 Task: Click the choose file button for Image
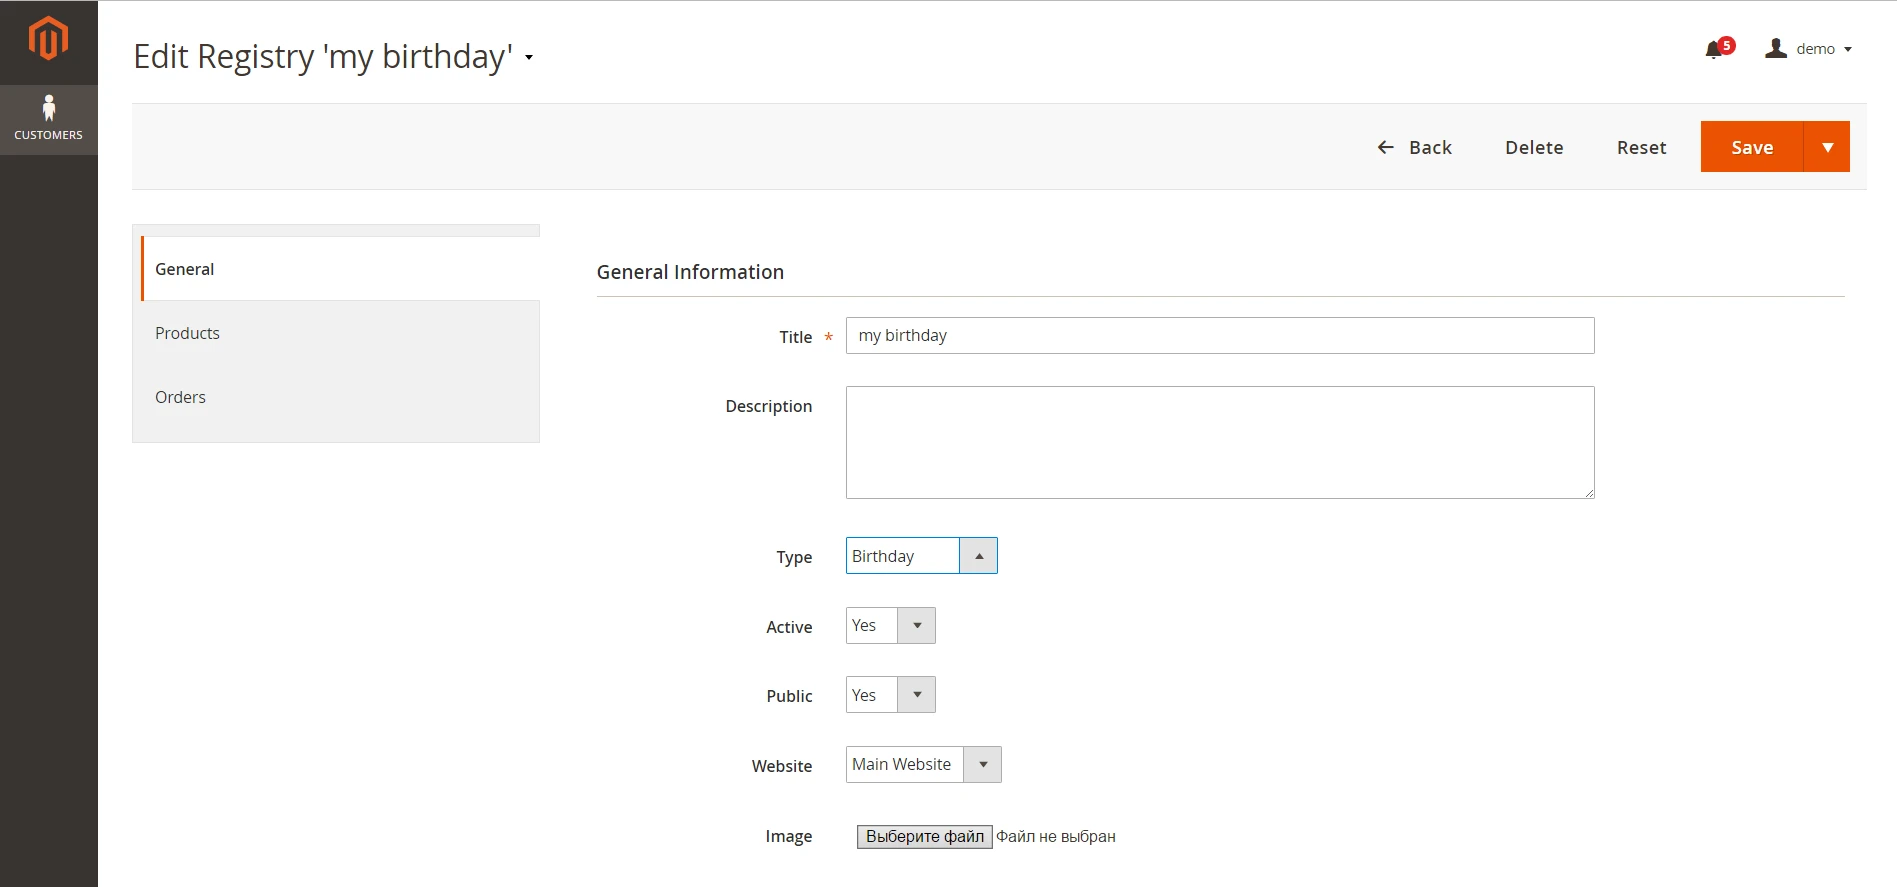[924, 837]
